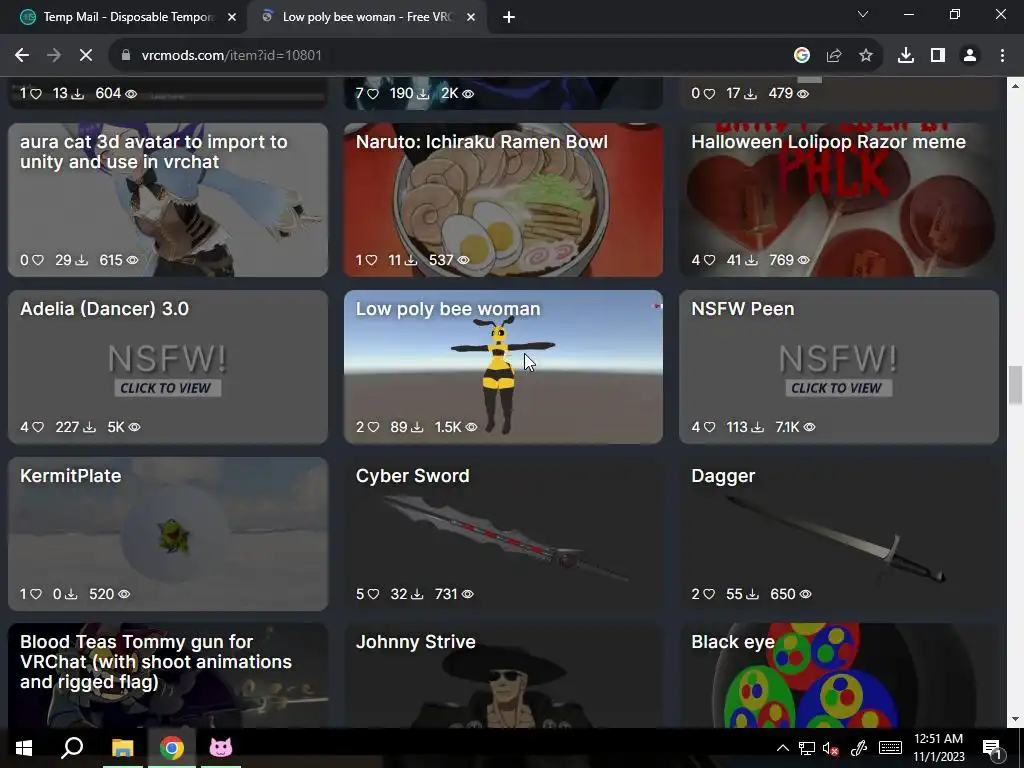1024x768 pixels.
Task: Share this page via share icon
Action: (x=834, y=56)
